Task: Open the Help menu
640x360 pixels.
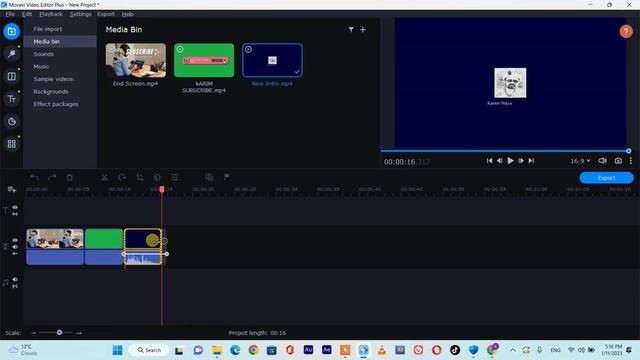Action: 127,14
